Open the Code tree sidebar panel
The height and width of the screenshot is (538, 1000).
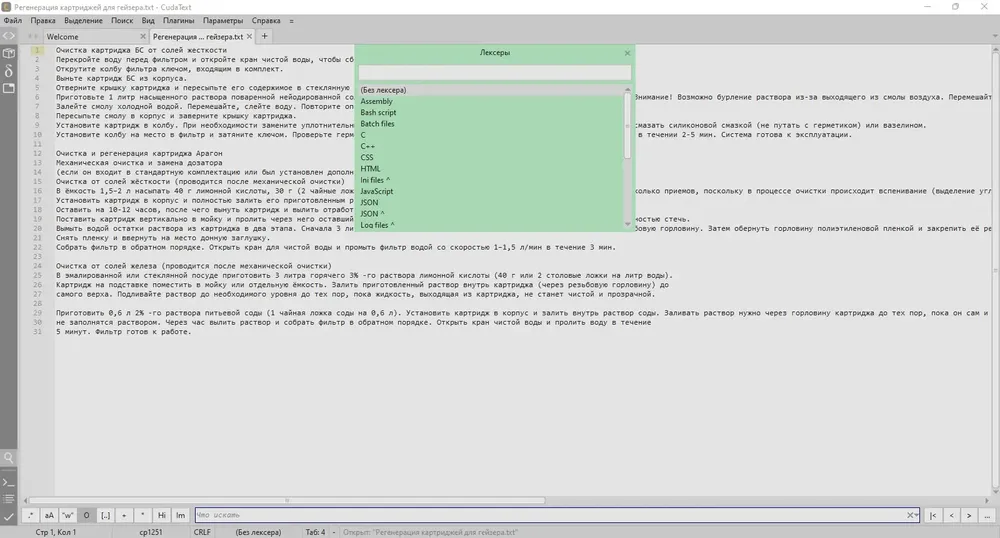click(x=9, y=54)
